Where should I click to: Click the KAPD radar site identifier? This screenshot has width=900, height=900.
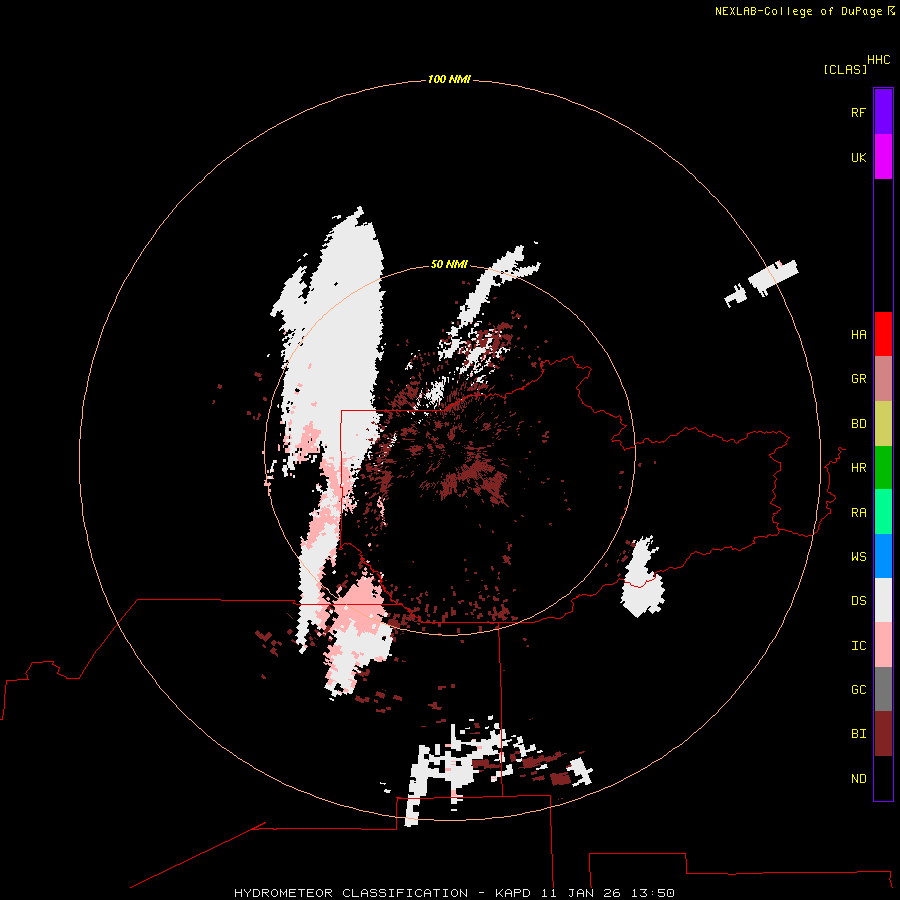(513, 893)
